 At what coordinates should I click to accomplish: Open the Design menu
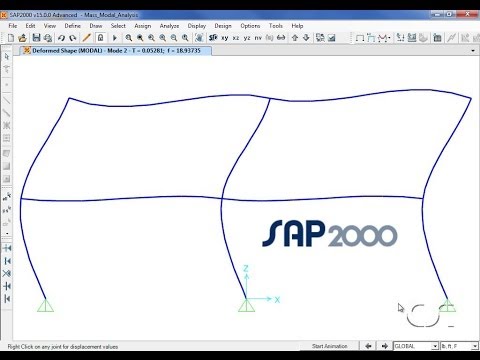223,26
